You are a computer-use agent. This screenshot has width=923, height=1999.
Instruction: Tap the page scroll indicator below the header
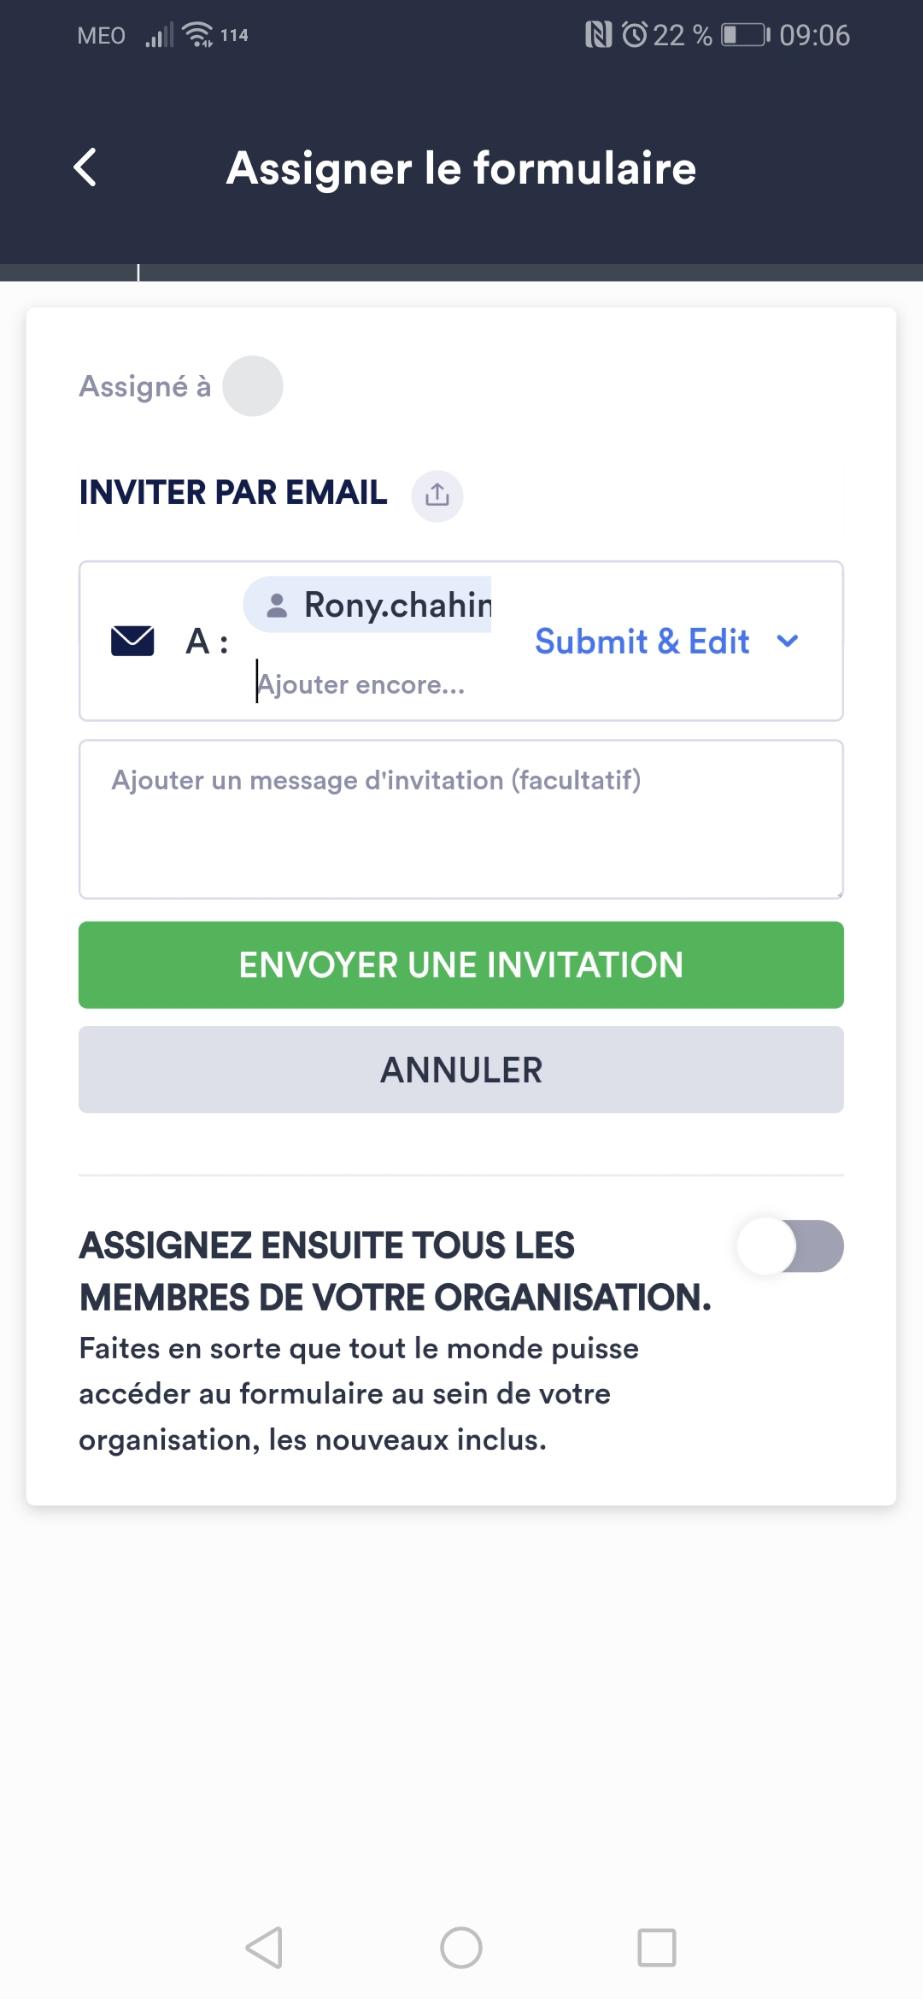[x=138, y=270]
